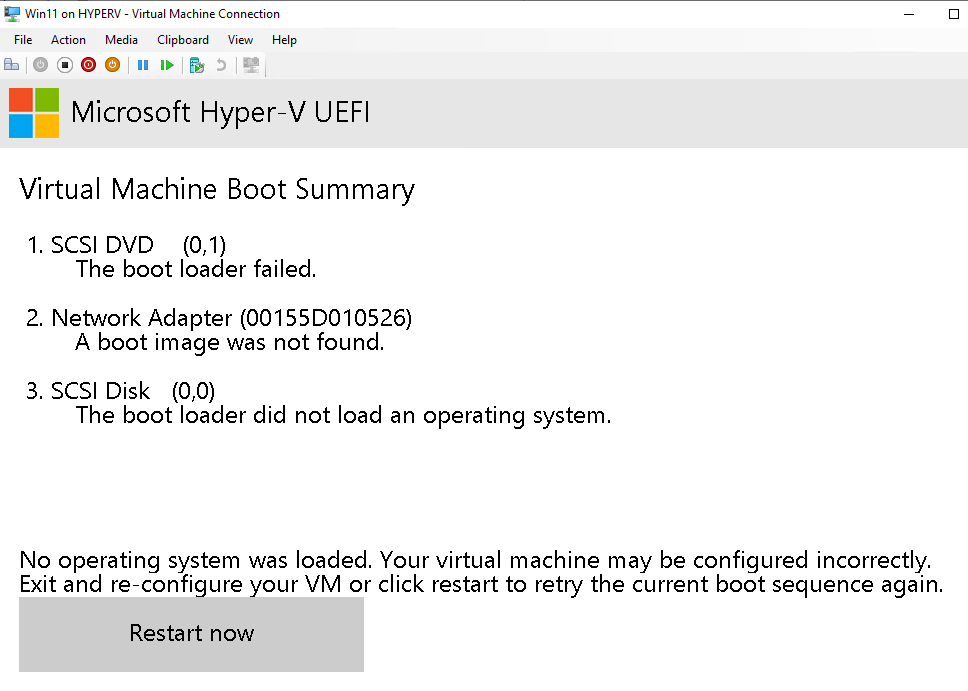Click 'Network Adapter (00155D010526)' boot entry
Viewport: 968px width, 691px height.
(232, 318)
